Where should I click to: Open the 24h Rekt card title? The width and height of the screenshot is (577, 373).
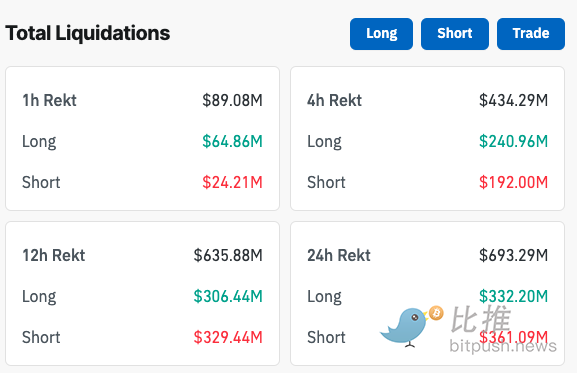coord(339,255)
